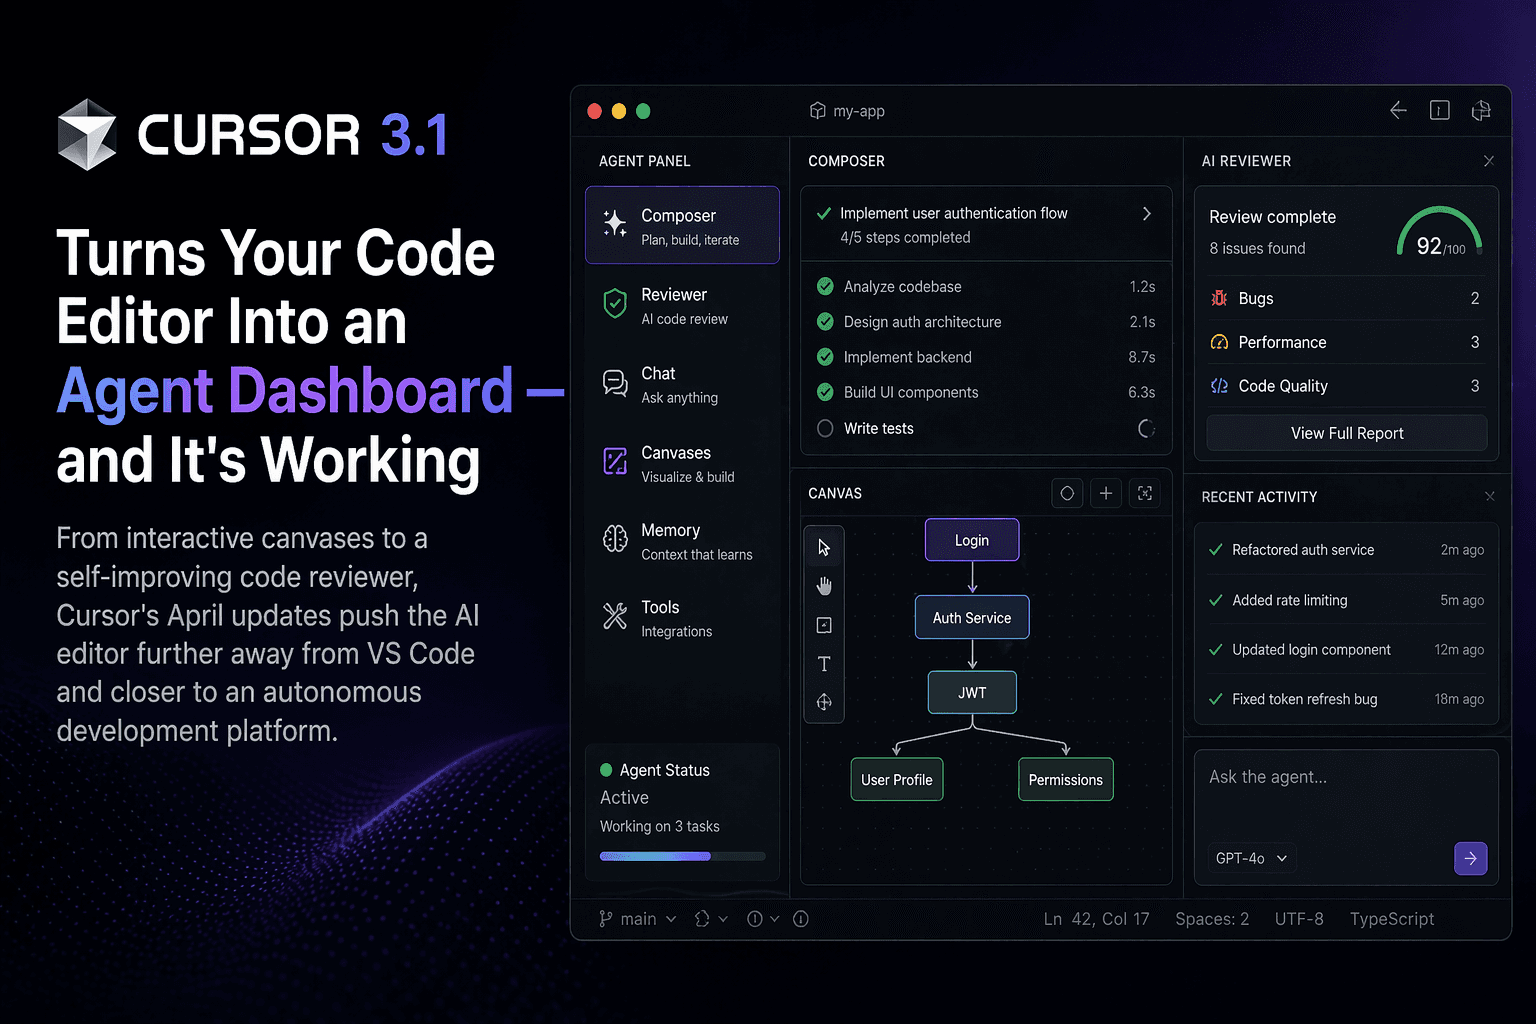This screenshot has height=1024, width=1536.
Task: Click TypeScript language in status bar
Action: pos(1391,919)
